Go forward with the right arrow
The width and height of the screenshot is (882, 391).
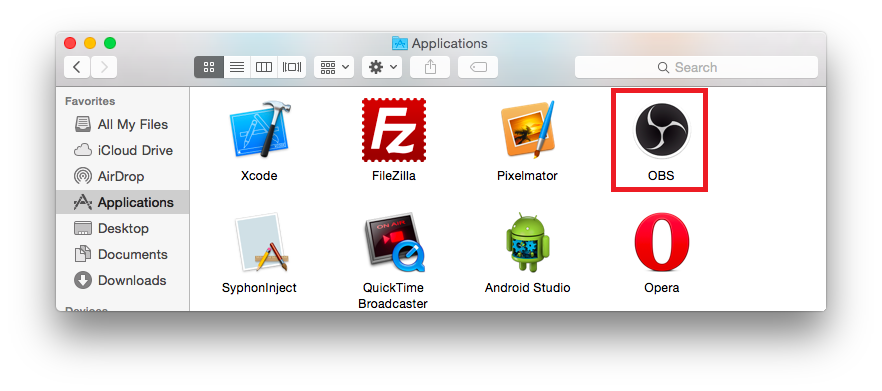tap(104, 68)
